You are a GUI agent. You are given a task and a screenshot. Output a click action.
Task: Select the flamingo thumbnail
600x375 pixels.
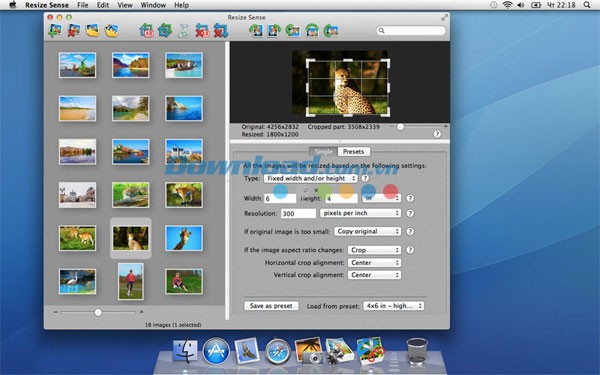pyautogui.click(x=77, y=281)
